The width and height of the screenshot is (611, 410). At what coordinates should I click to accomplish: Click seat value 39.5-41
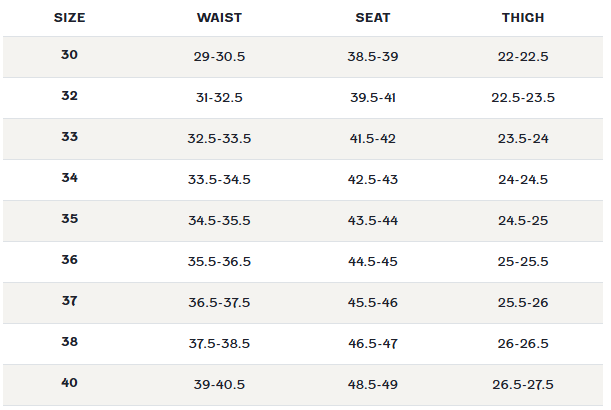pyautogui.click(x=373, y=97)
